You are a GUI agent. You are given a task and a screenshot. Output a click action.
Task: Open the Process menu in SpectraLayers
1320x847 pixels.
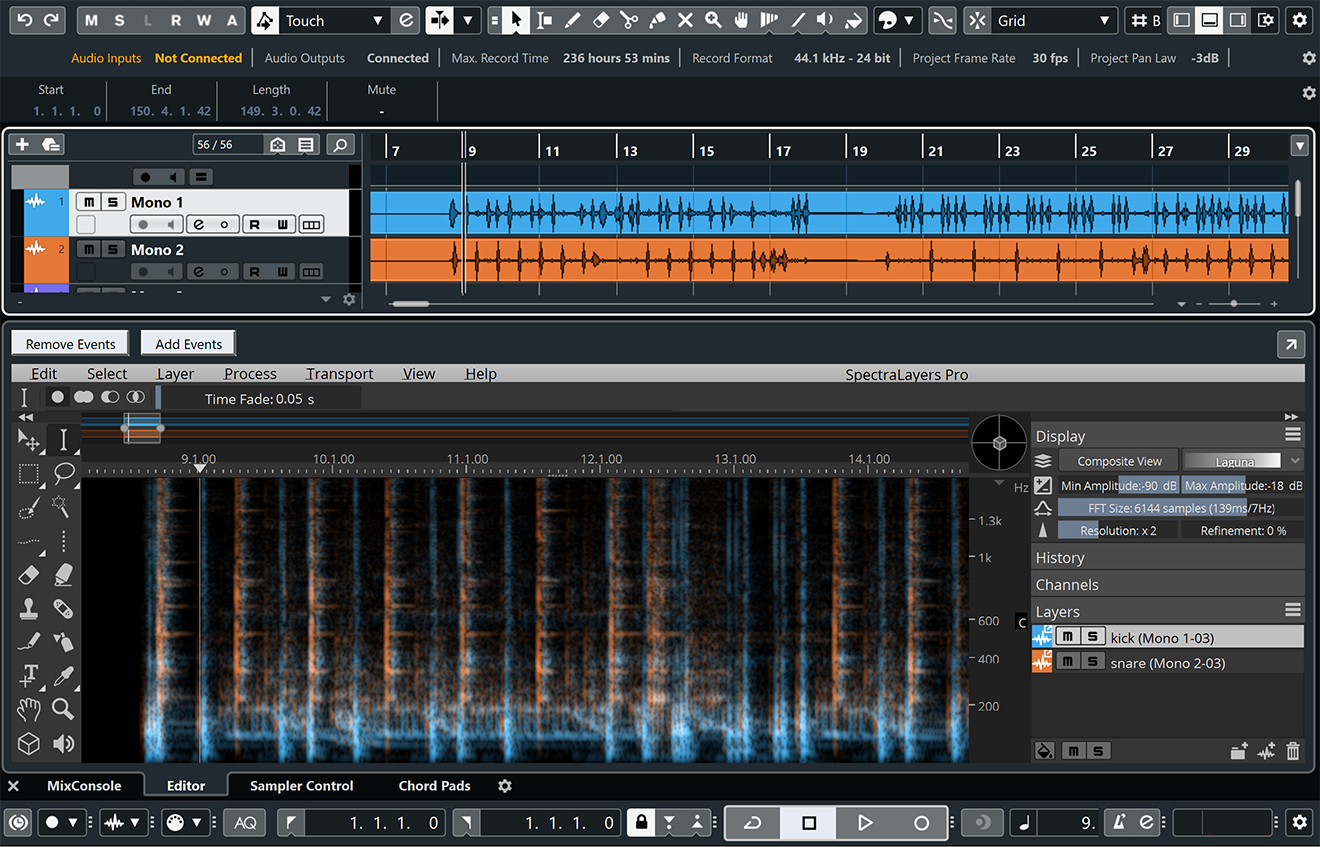click(250, 374)
